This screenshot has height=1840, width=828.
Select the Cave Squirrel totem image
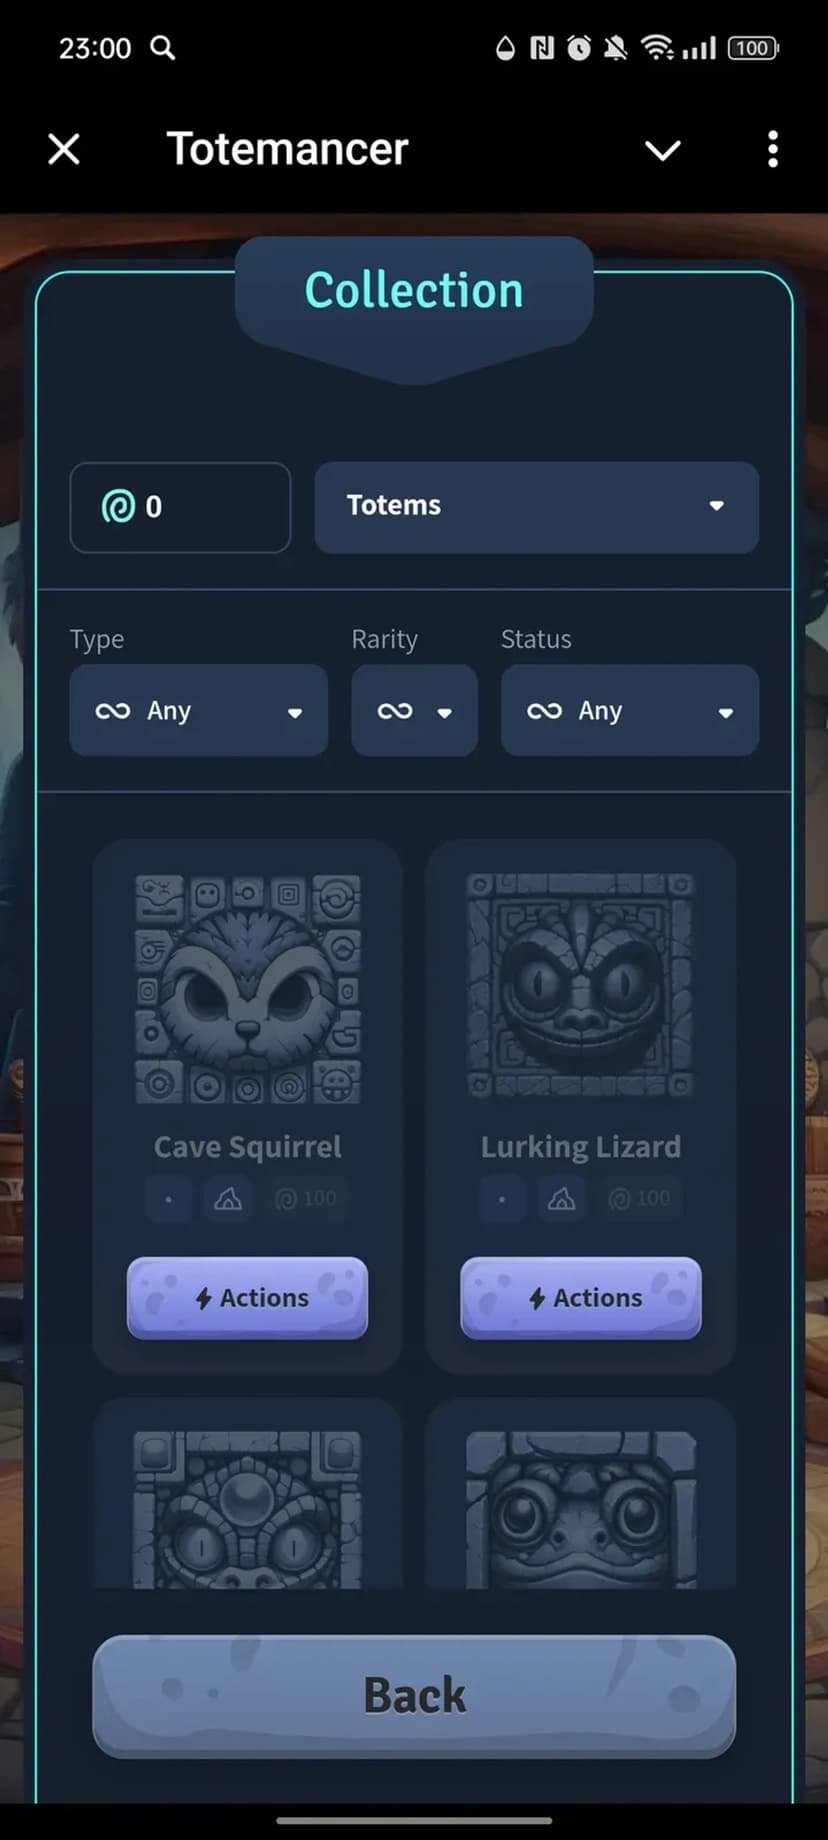(x=248, y=989)
